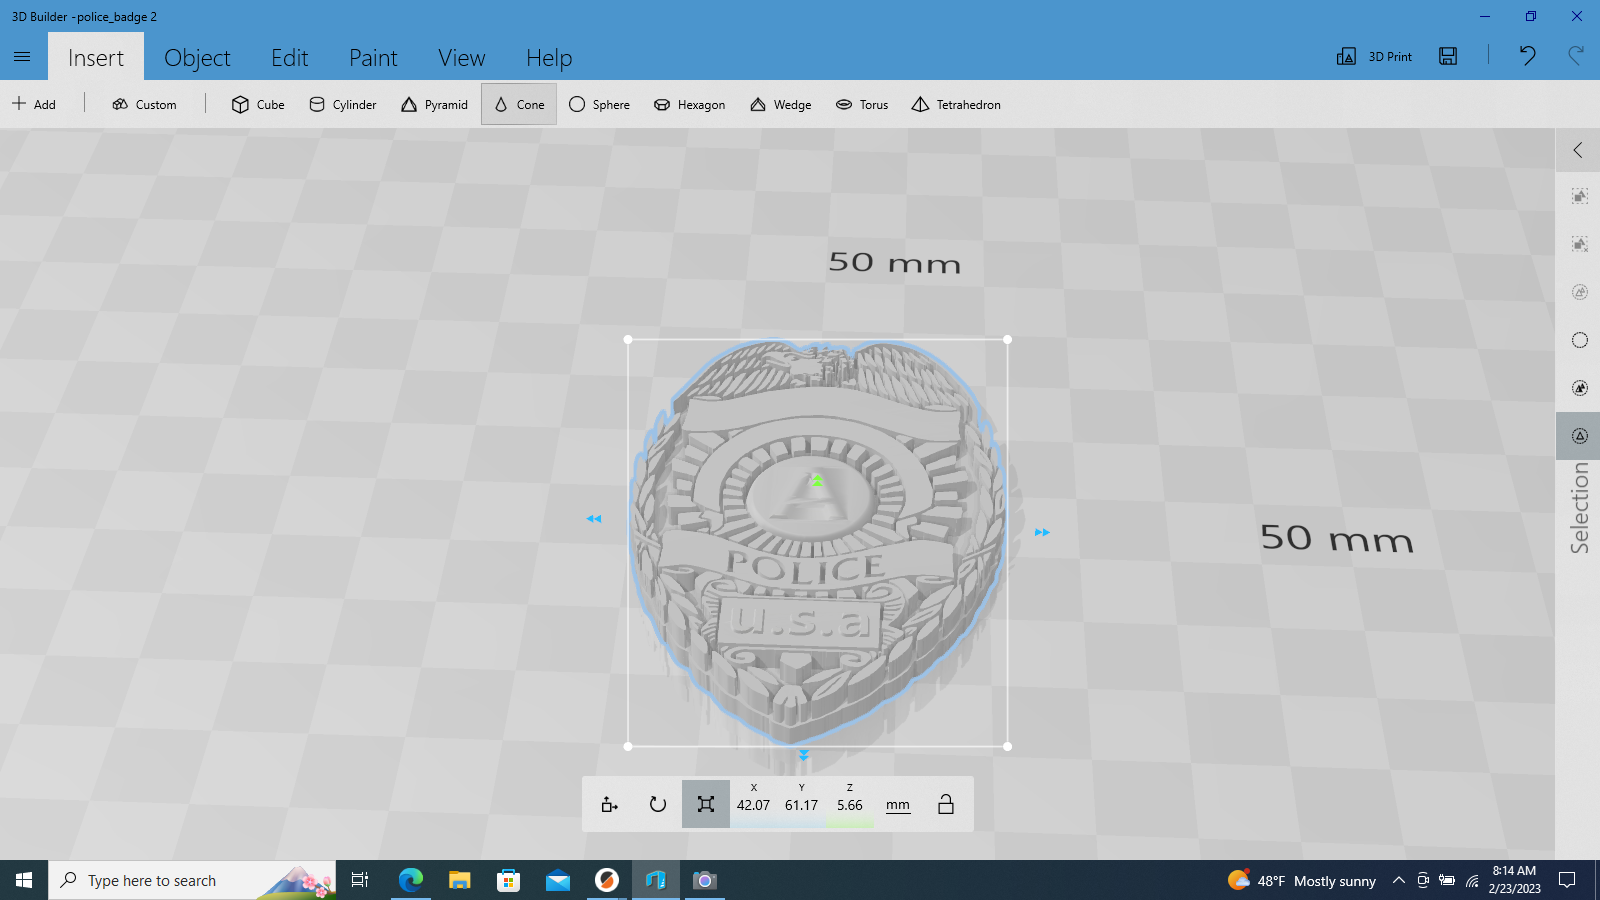Screen dimensions: 1600x900
Task: Select the Rotate tool in the transform bar
Action: click(657, 803)
